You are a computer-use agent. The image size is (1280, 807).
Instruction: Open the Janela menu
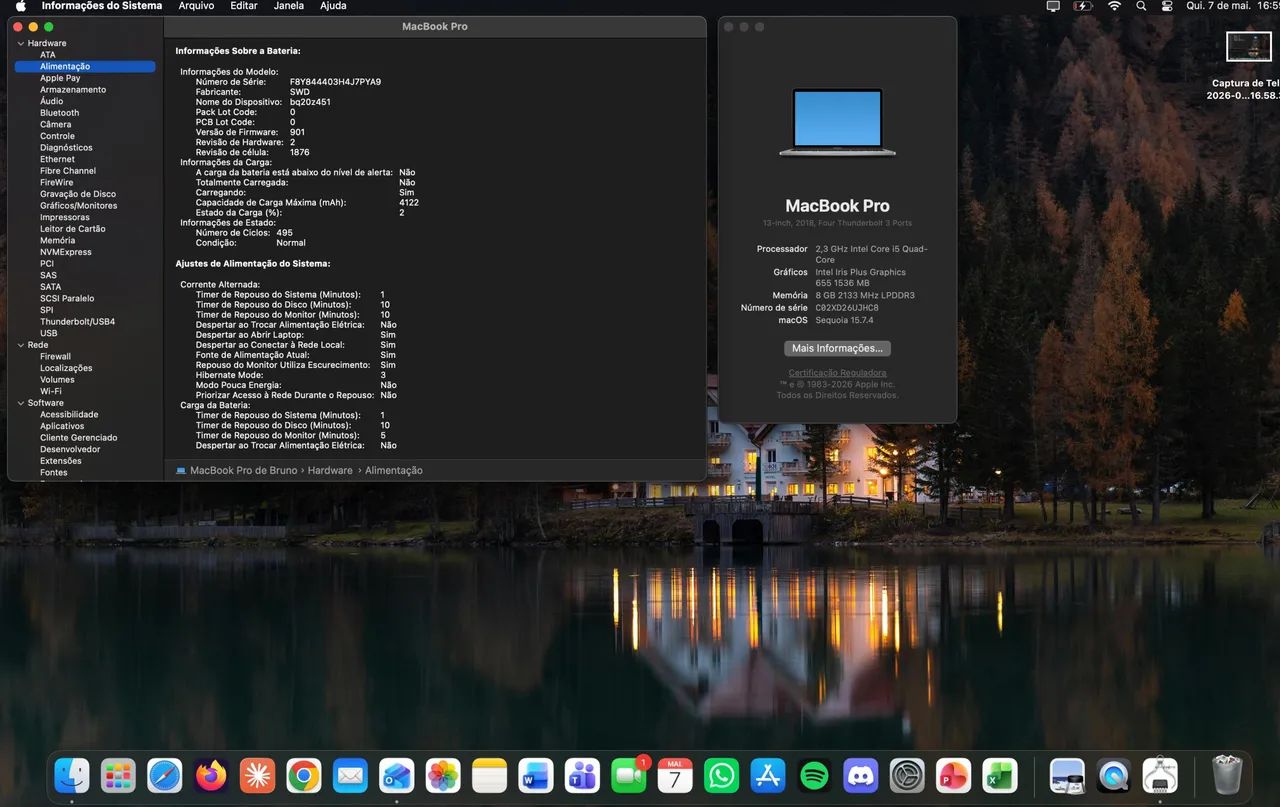pos(289,6)
